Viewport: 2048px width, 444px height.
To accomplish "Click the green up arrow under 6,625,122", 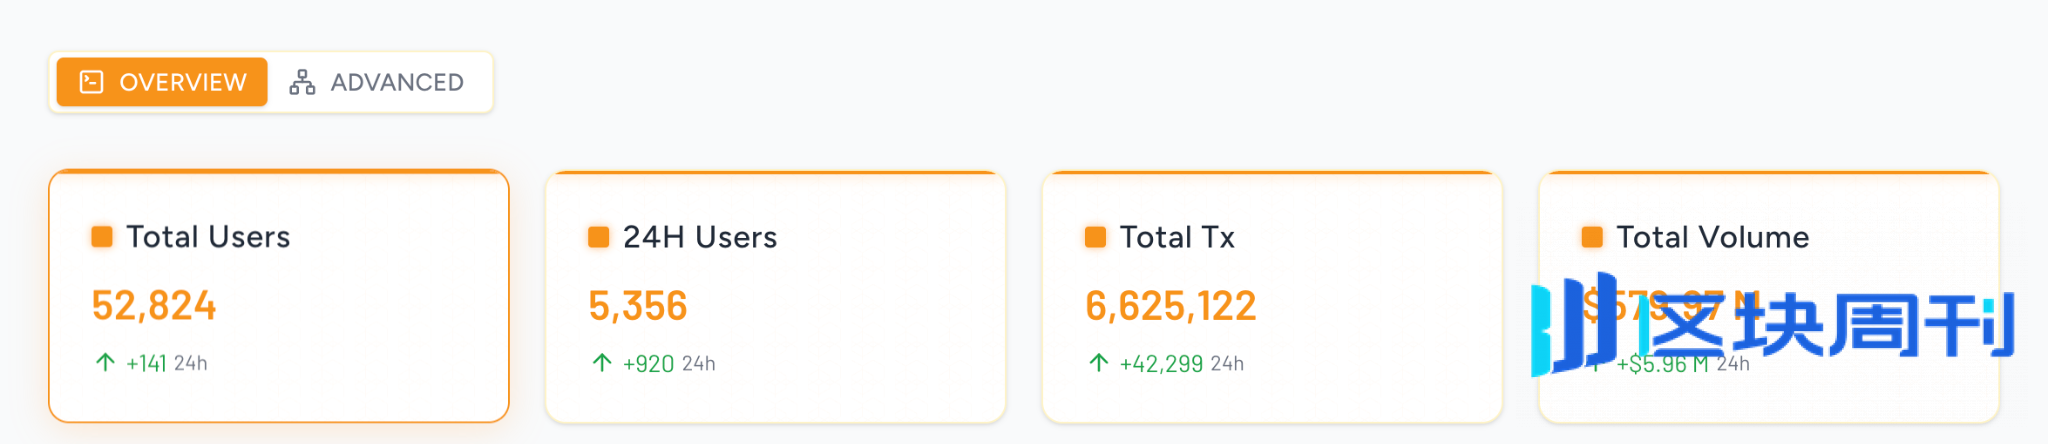I will point(1098,362).
